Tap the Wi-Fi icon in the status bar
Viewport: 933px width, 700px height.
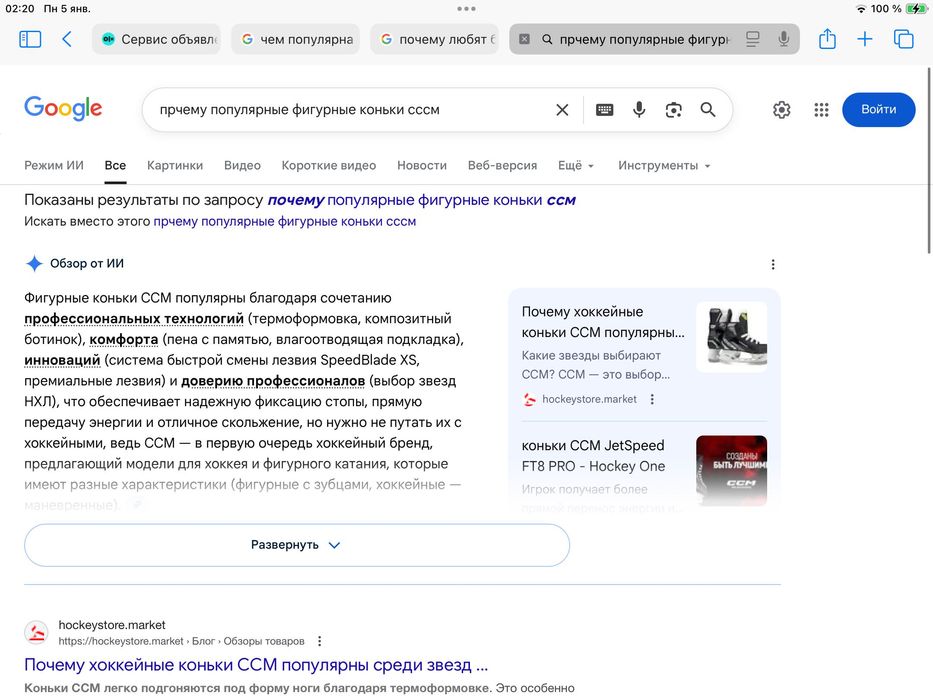(860, 9)
